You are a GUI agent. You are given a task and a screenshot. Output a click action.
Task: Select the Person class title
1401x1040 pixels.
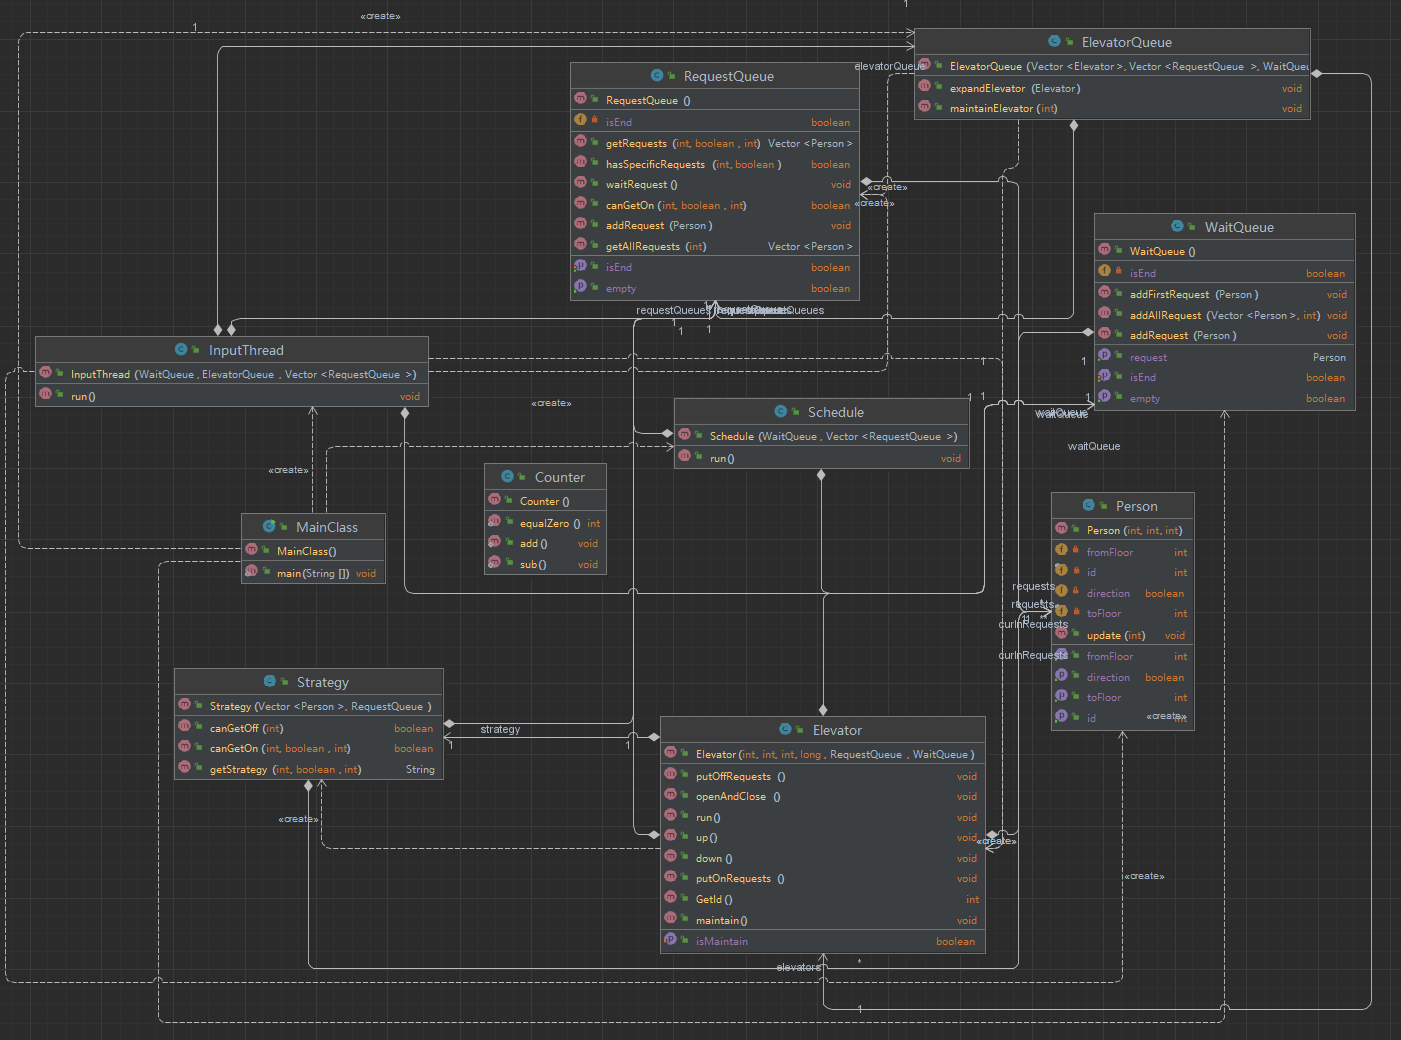coord(1137,506)
